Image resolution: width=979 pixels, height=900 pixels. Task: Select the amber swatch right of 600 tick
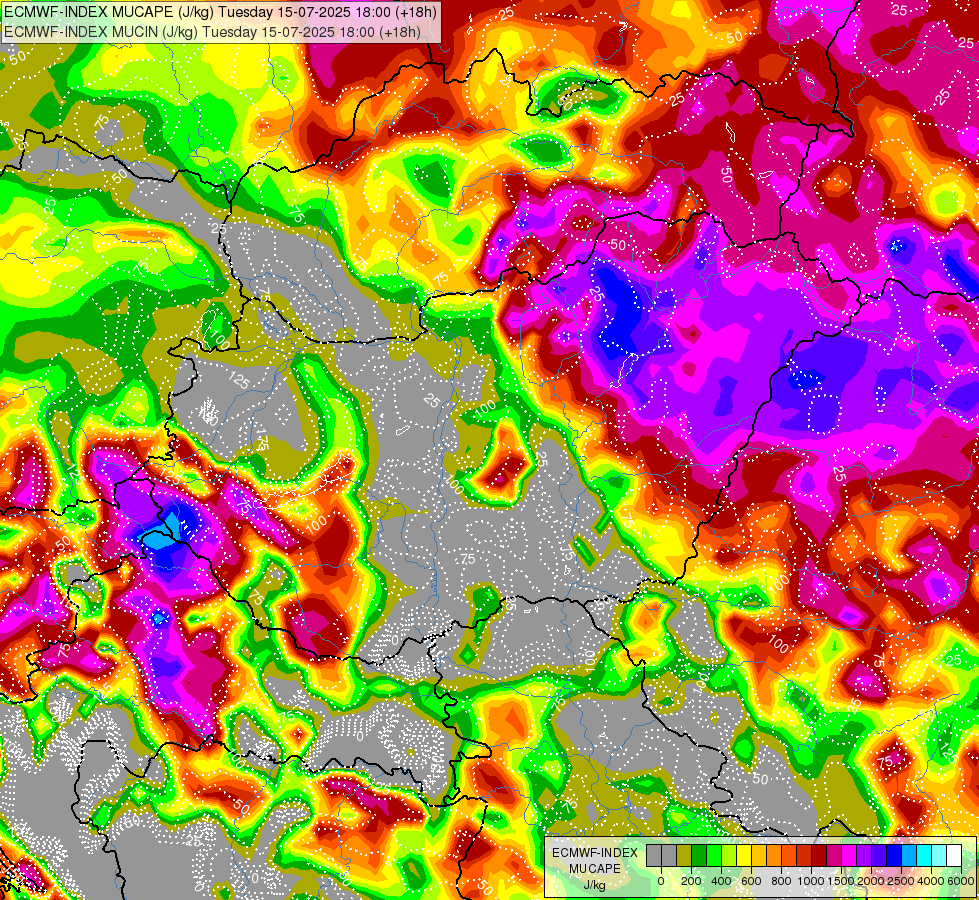click(759, 856)
